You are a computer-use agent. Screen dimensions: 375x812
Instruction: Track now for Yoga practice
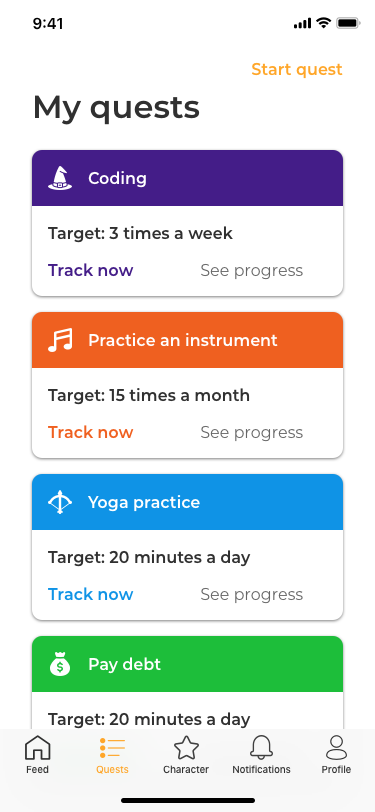pyautogui.click(x=91, y=594)
